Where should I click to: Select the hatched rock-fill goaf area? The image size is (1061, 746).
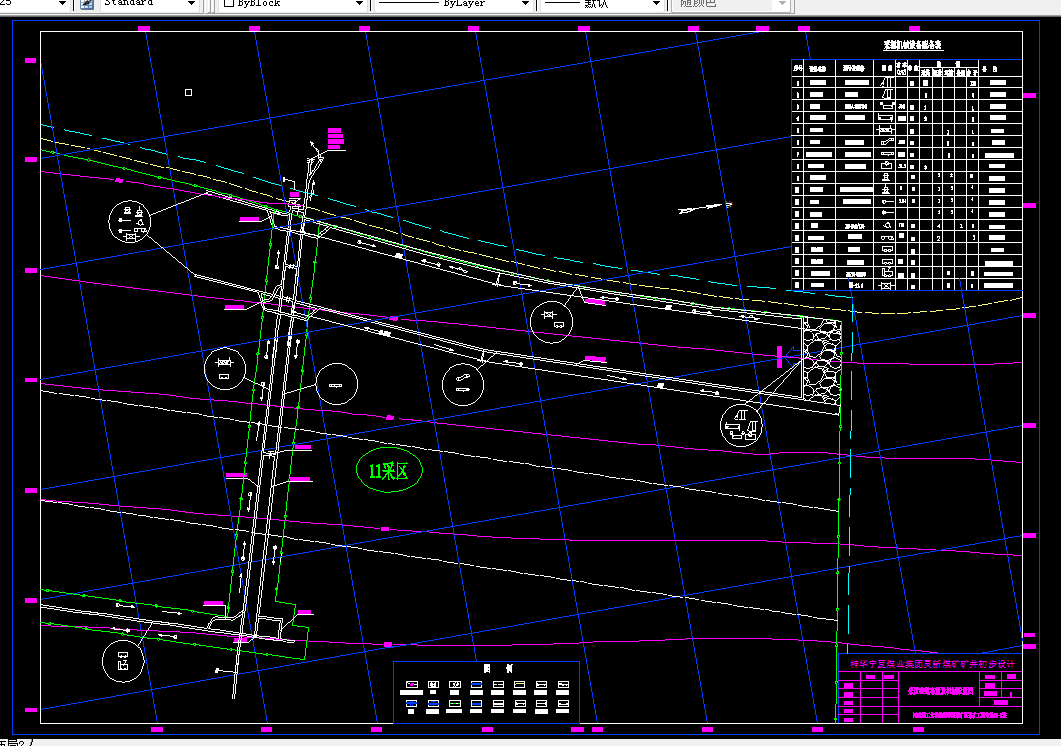tap(821, 362)
